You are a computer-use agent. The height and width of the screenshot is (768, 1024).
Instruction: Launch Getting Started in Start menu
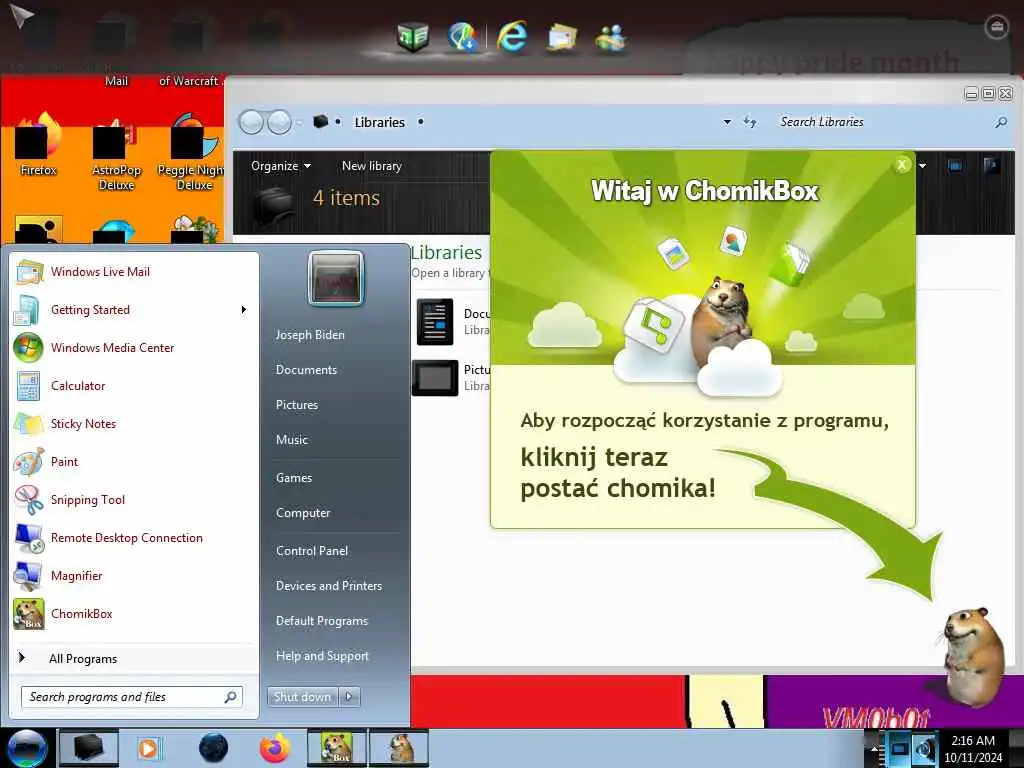(134, 310)
